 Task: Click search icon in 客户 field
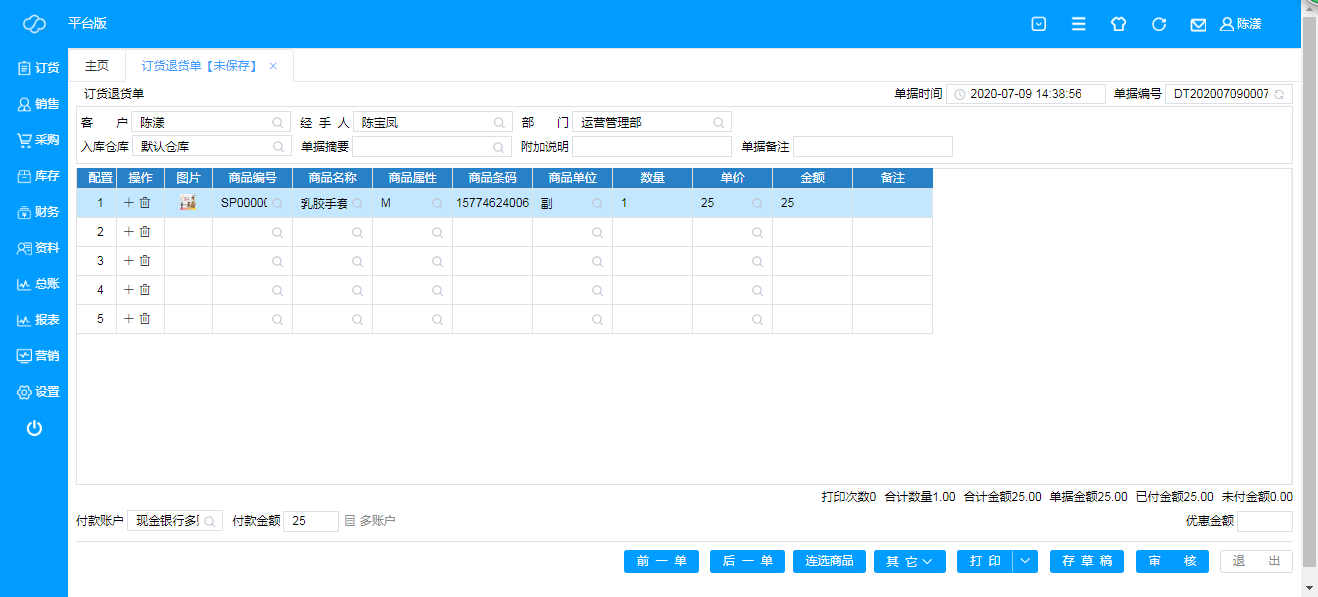tap(278, 122)
